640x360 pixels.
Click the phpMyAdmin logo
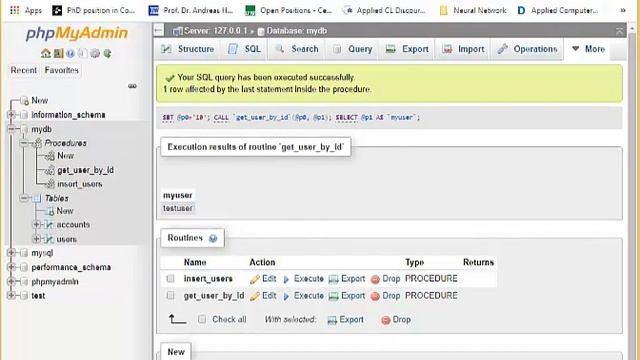[x=77, y=33]
